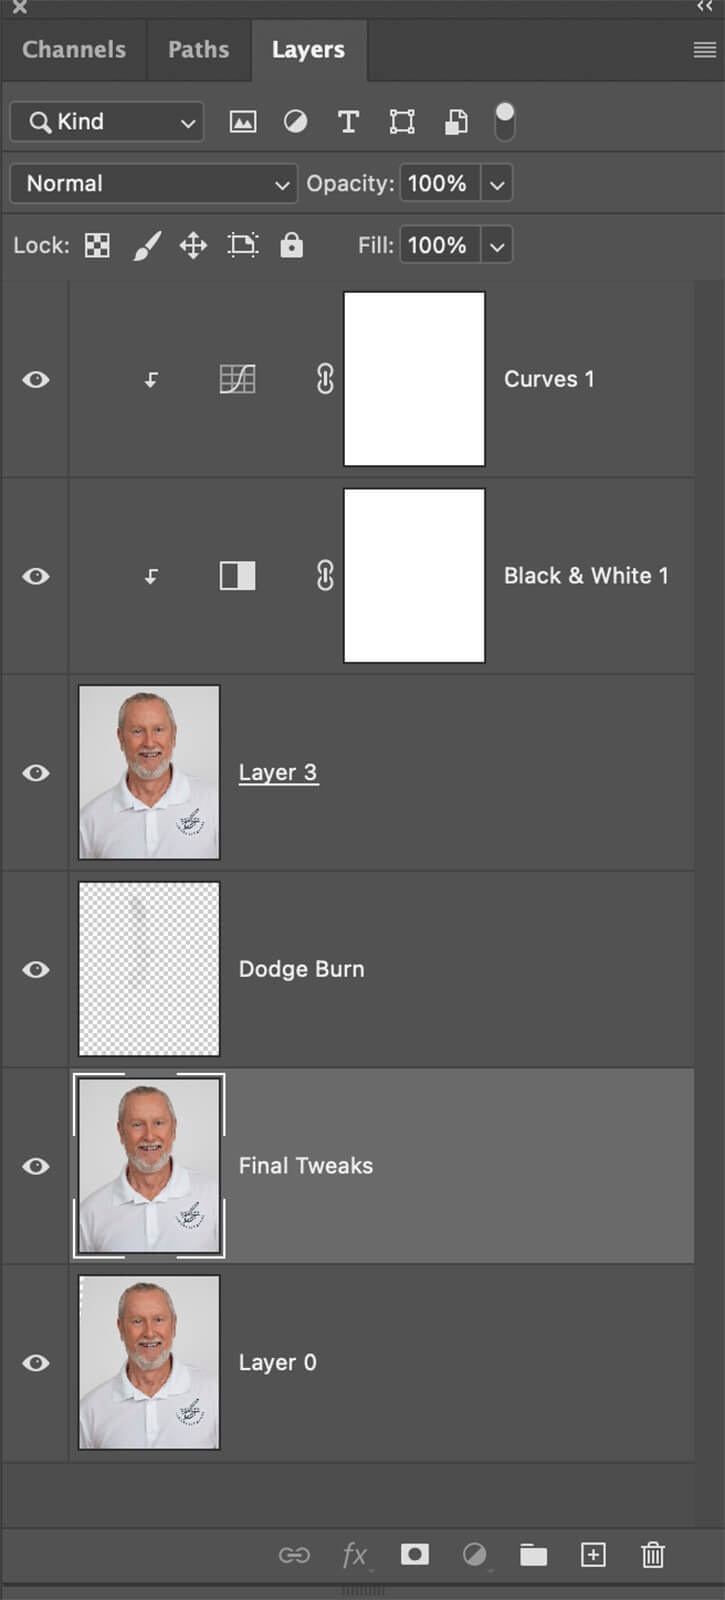Create a new layer group
Image resolution: width=725 pixels, height=1600 pixels.
tap(533, 1554)
